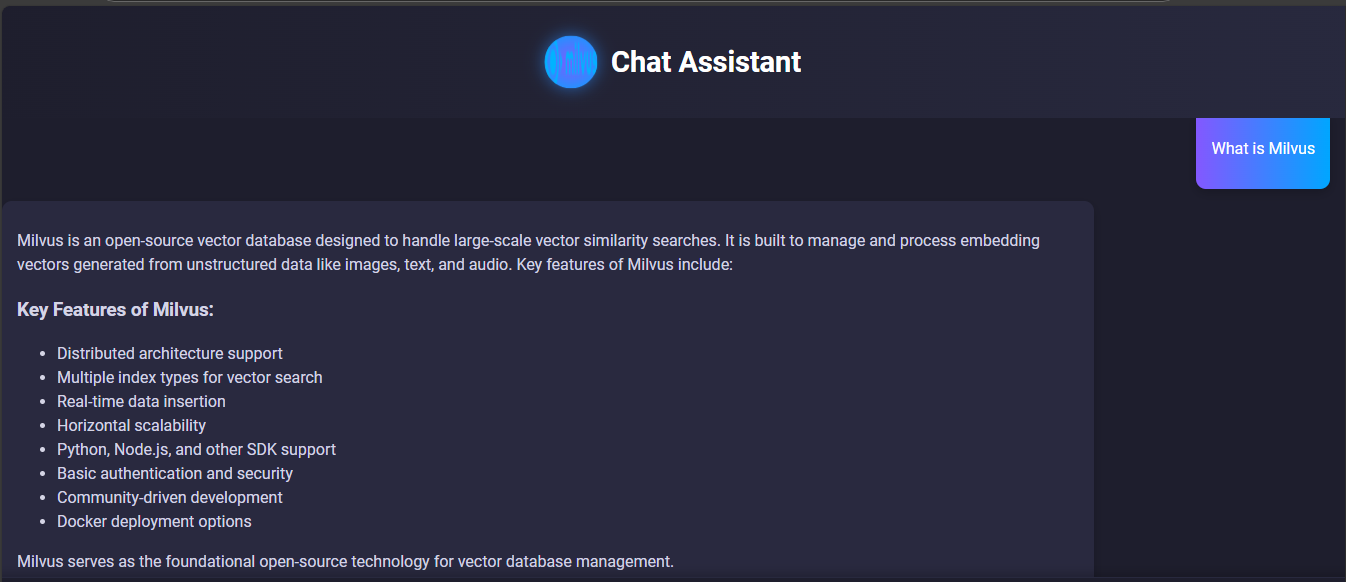
Task: Click the bullet before "Community-driven development"
Action: (43, 498)
